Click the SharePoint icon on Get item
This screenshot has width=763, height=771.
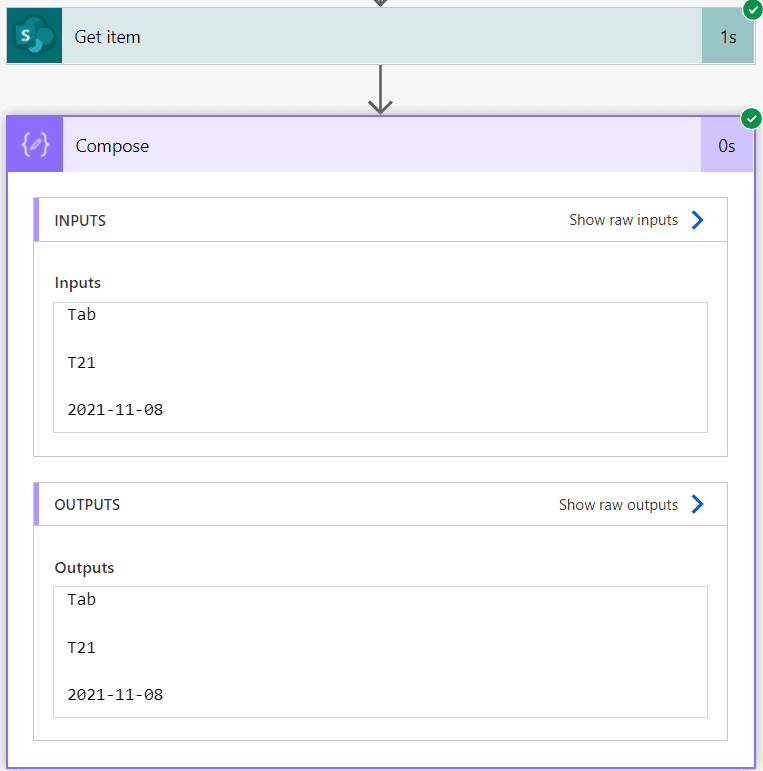(34, 35)
